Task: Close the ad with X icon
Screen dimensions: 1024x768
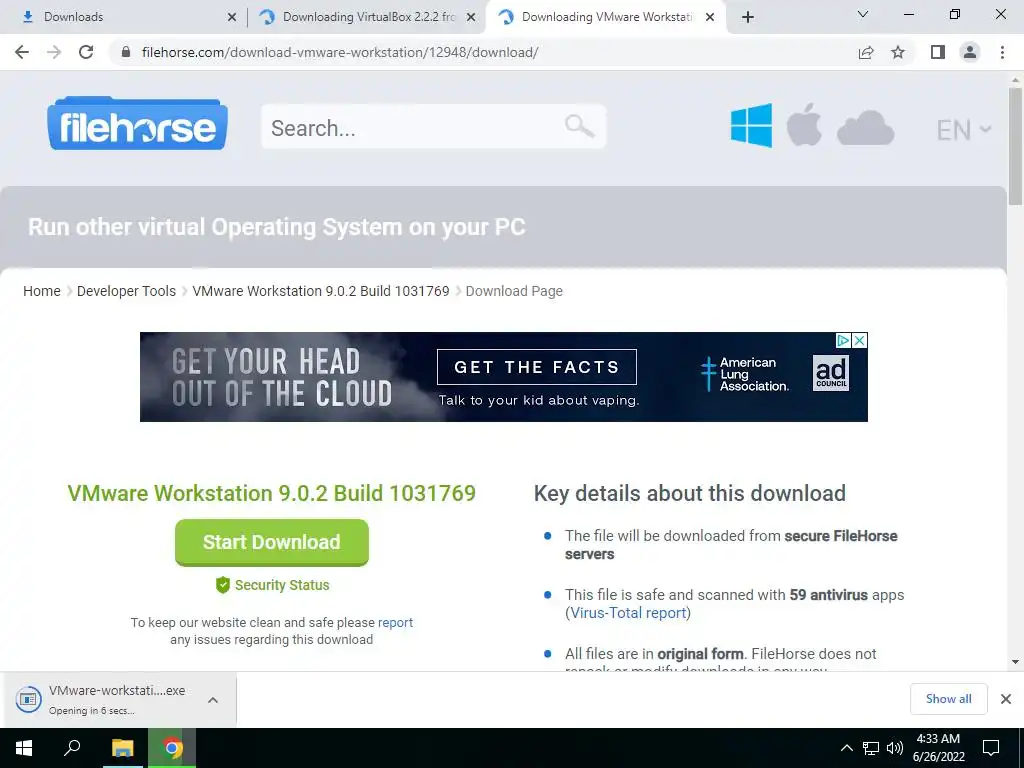Action: click(860, 340)
